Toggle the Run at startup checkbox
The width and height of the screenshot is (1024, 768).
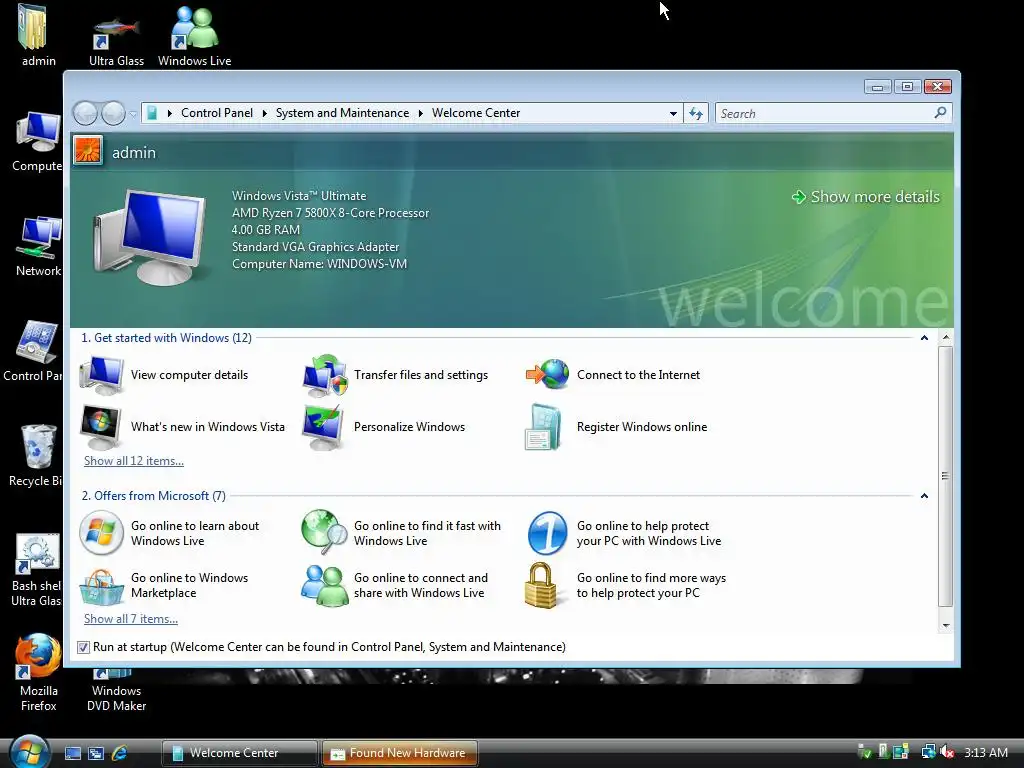[x=83, y=647]
